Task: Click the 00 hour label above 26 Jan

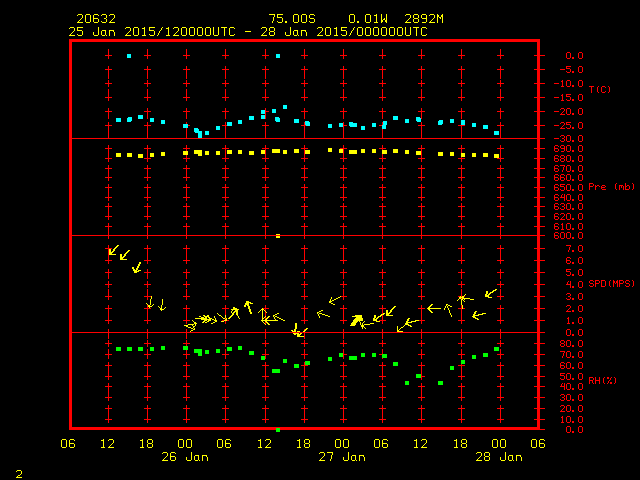Action: pyautogui.click(x=185, y=444)
